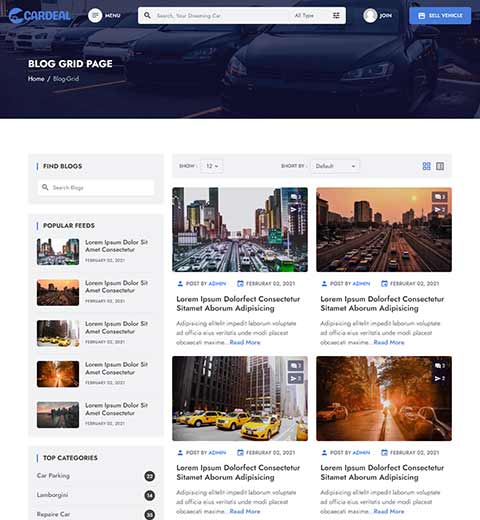Open popular feed autumn street thumbnail
Screen dimensions: 480x520
pyautogui.click(x=58, y=374)
